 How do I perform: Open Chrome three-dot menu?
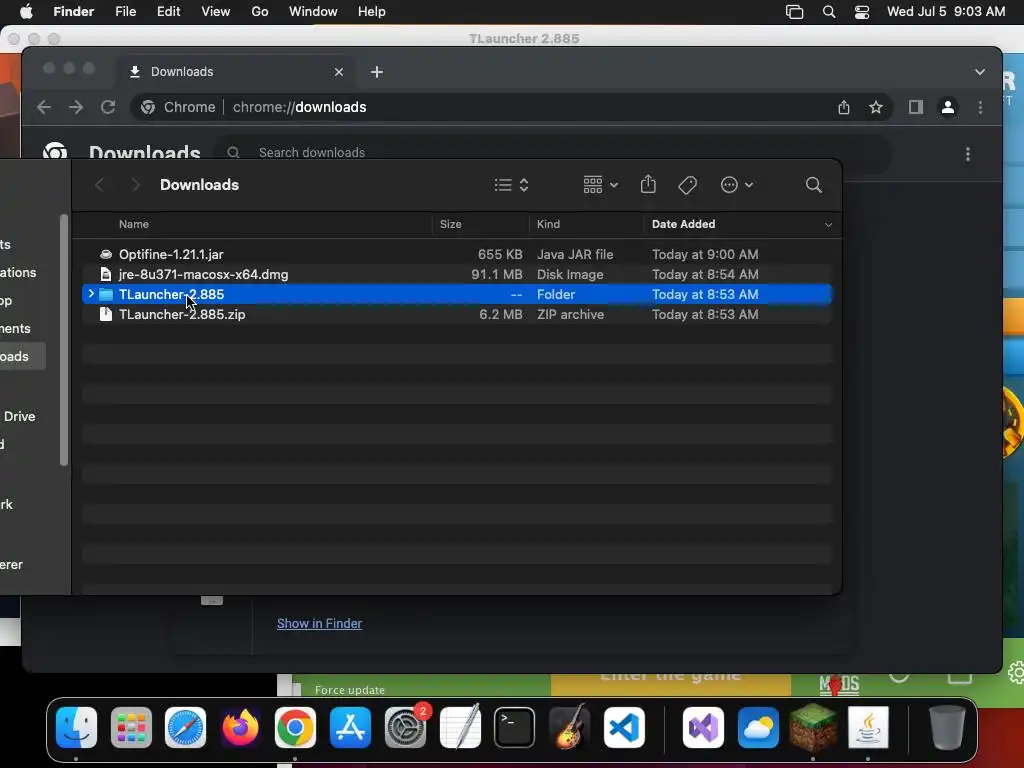[980, 107]
